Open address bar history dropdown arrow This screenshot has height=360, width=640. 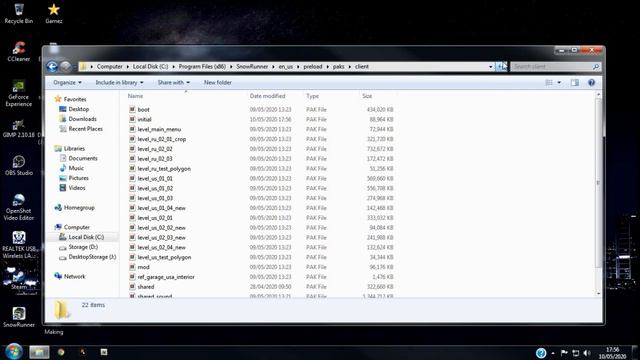pos(491,67)
